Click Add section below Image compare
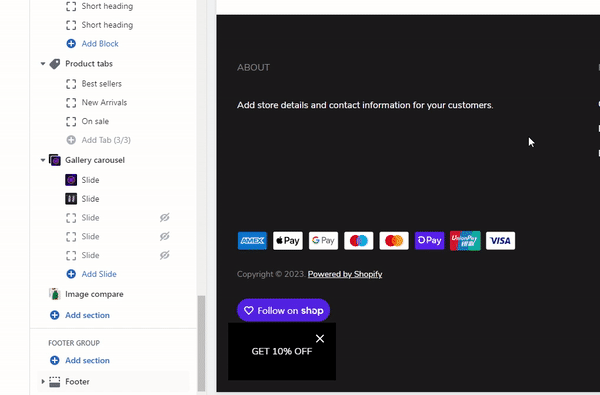600x395 pixels. pyautogui.click(x=87, y=315)
